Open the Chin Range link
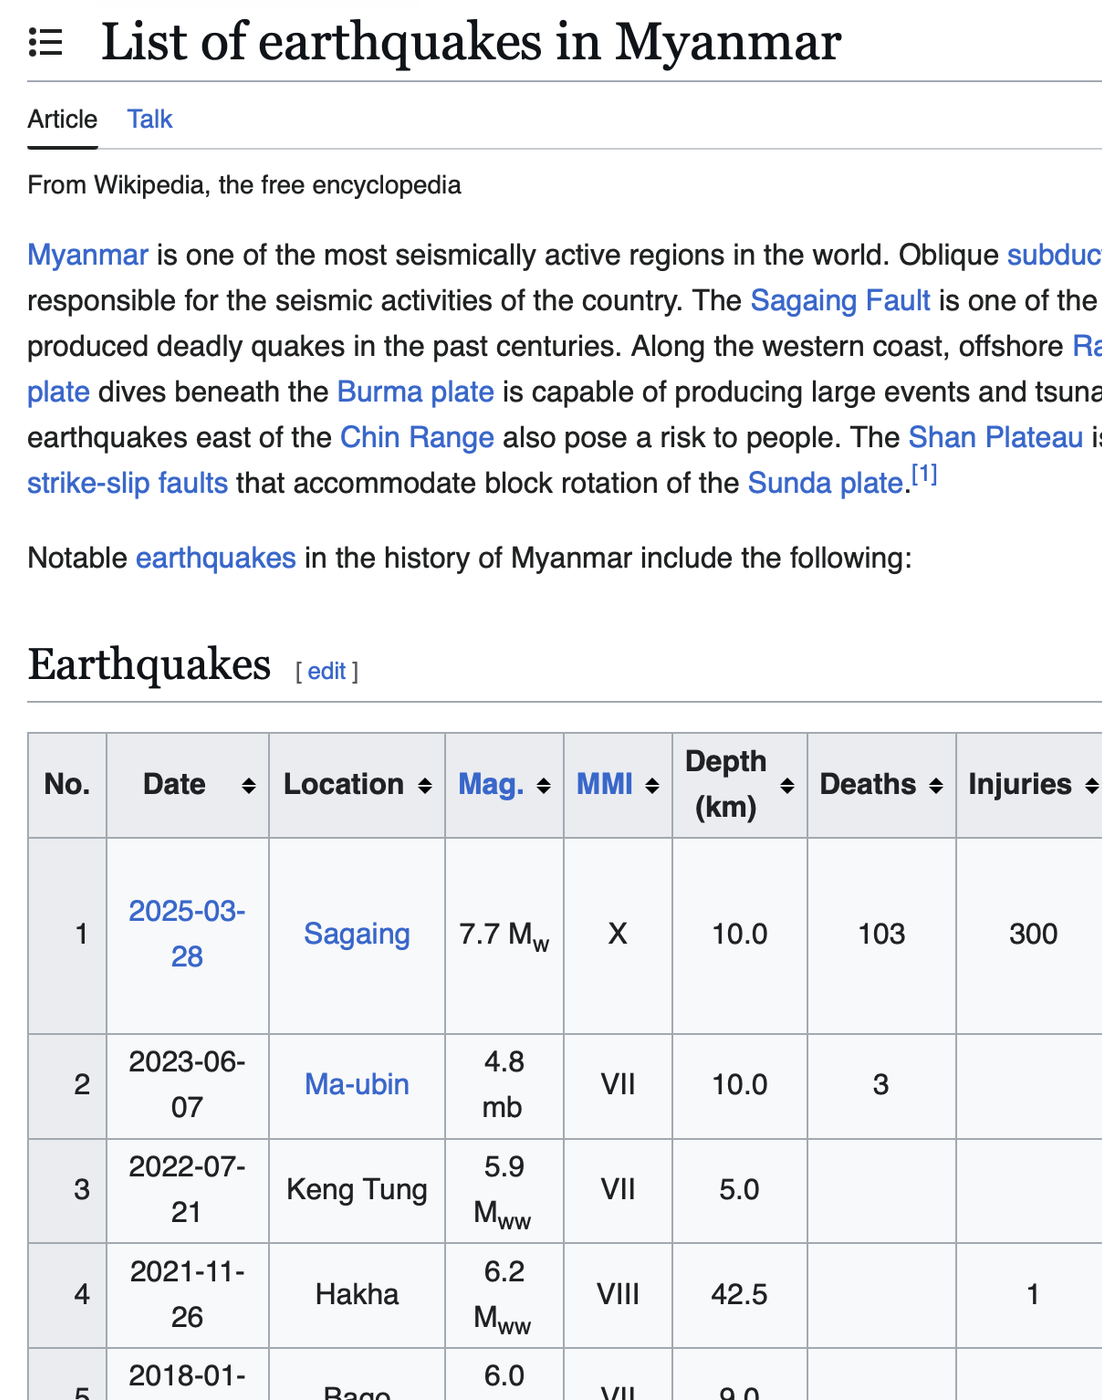1102x1400 pixels. [417, 438]
